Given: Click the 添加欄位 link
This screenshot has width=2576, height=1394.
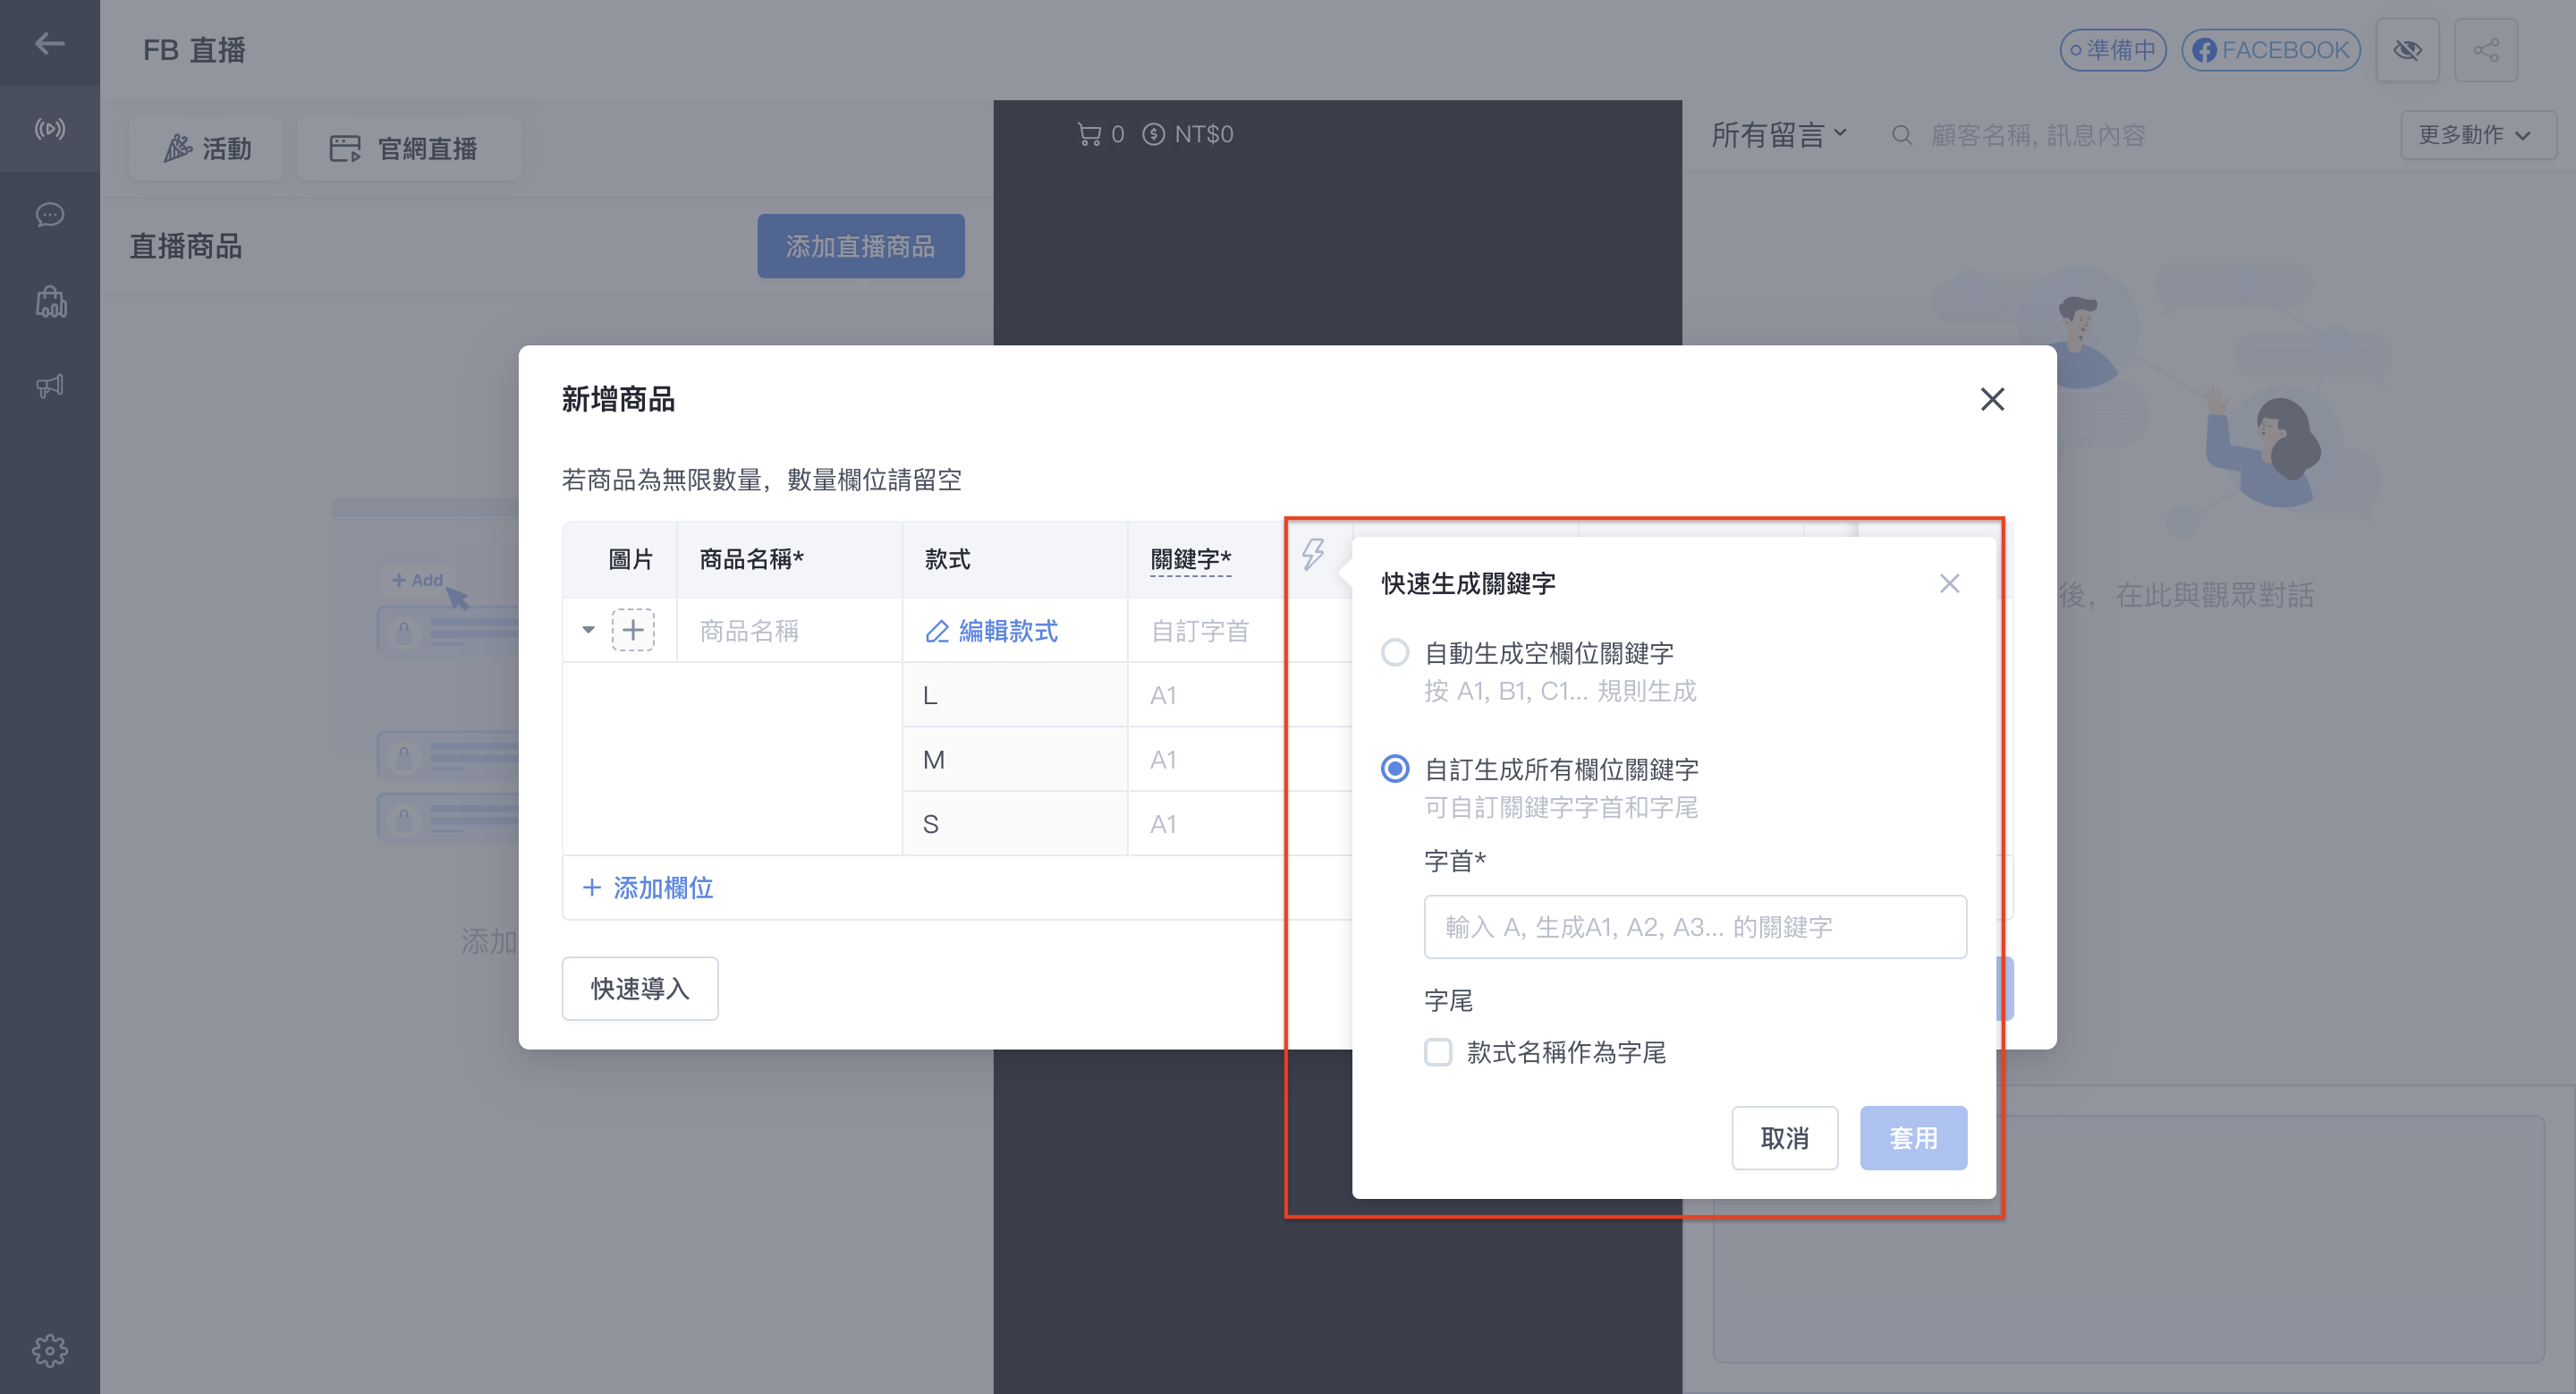Looking at the screenshot, I should (647, 888).
